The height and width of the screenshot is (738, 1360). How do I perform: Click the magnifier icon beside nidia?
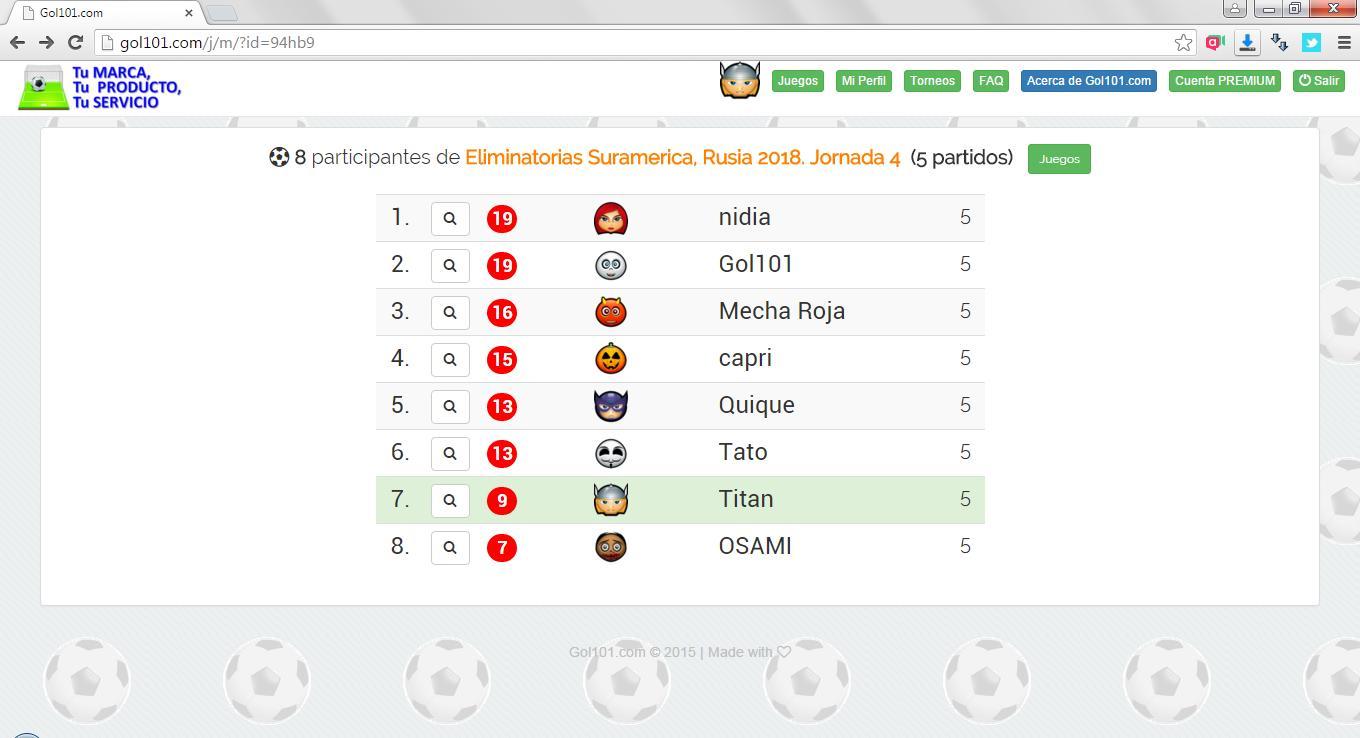click(450, 218)
